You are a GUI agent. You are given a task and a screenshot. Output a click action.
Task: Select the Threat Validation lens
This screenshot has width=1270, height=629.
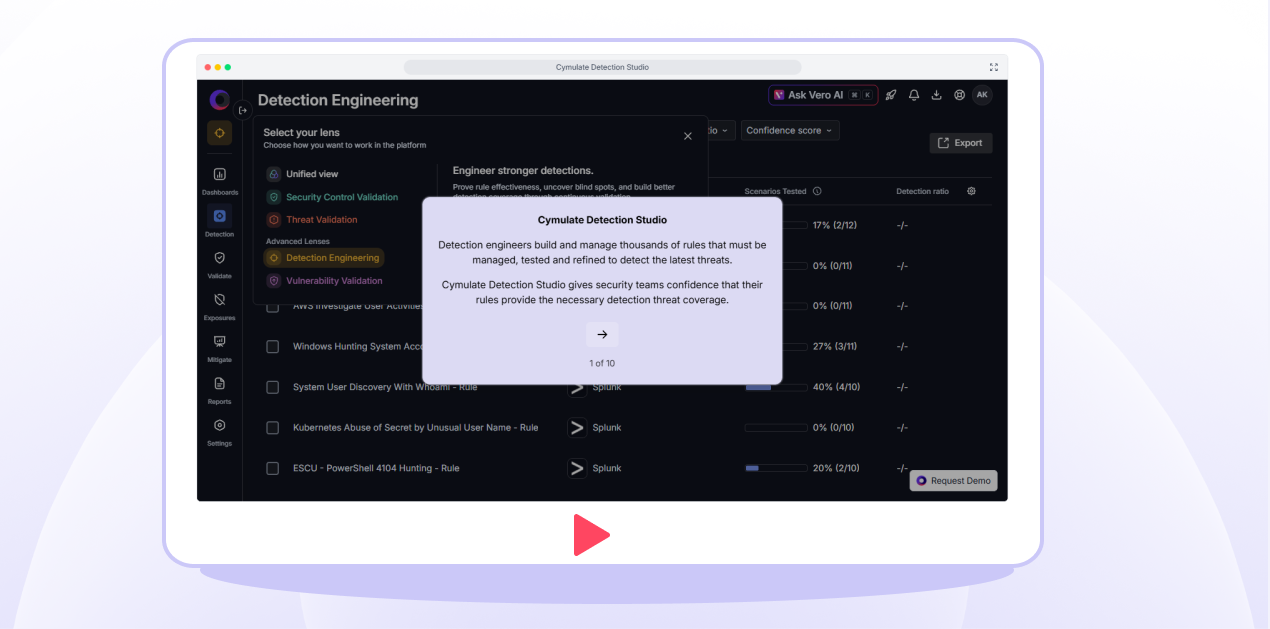[x=312, y=220]
